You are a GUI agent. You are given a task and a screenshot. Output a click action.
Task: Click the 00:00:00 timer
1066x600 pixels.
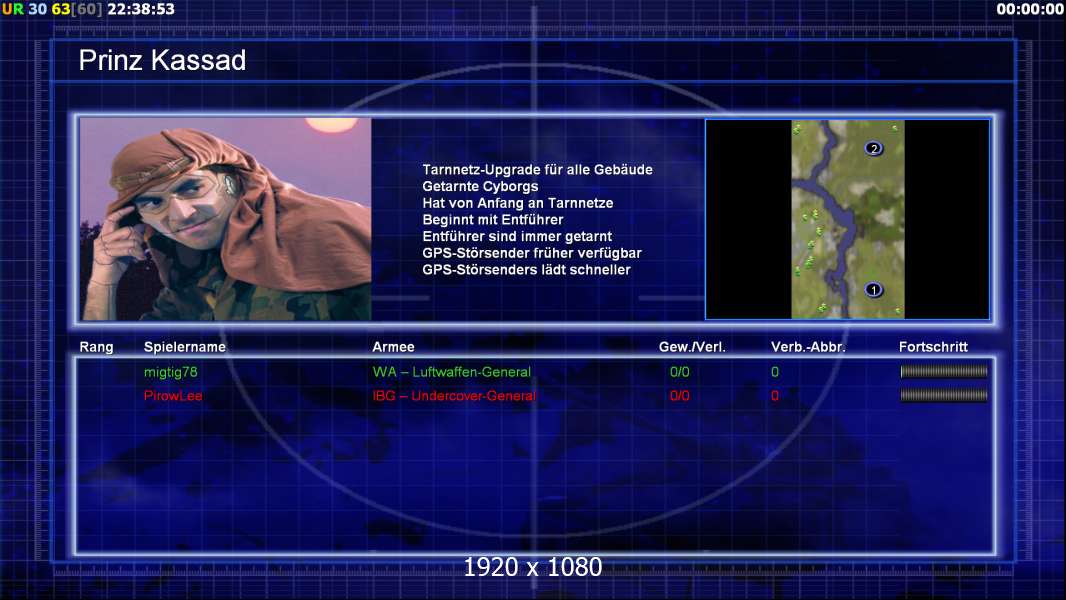1030,9
